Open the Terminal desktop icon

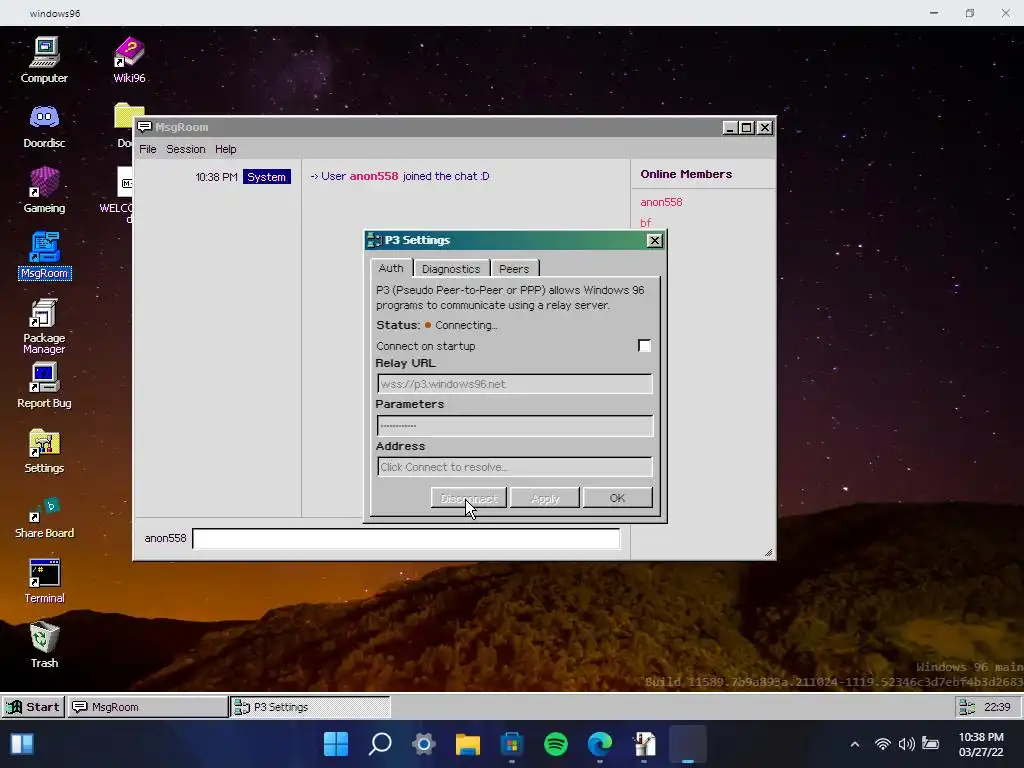click(x=44, y=581)
